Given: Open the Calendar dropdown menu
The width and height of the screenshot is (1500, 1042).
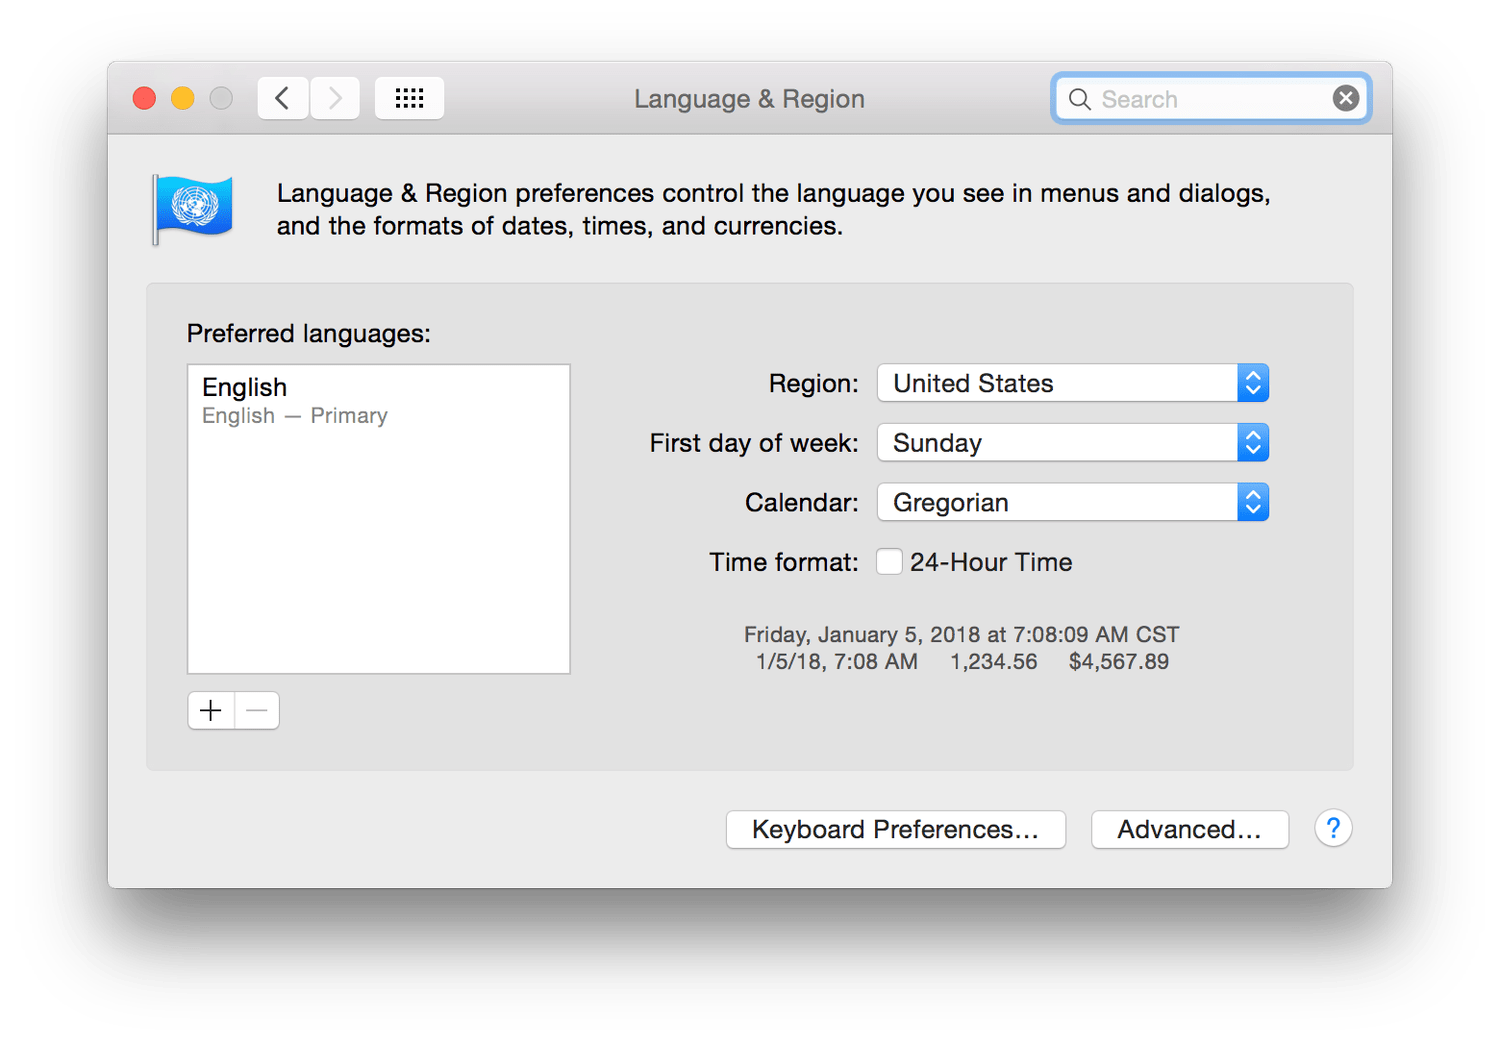Looking at the screenshot, I should [x=1072, y=503].
